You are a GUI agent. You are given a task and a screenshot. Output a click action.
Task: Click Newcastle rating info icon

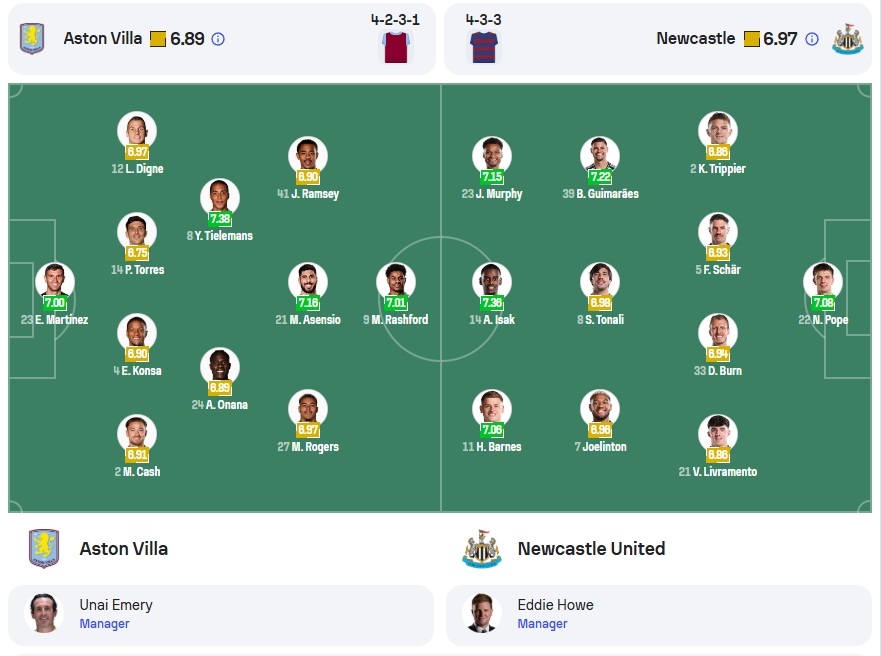point(811,39)
